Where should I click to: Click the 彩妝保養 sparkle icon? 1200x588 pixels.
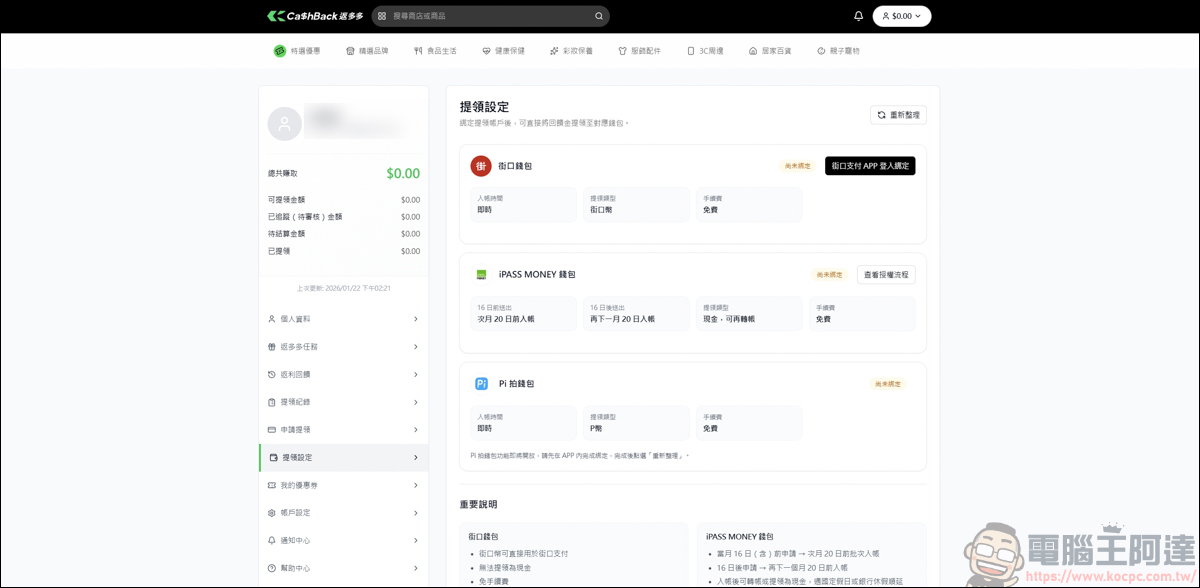554,51
